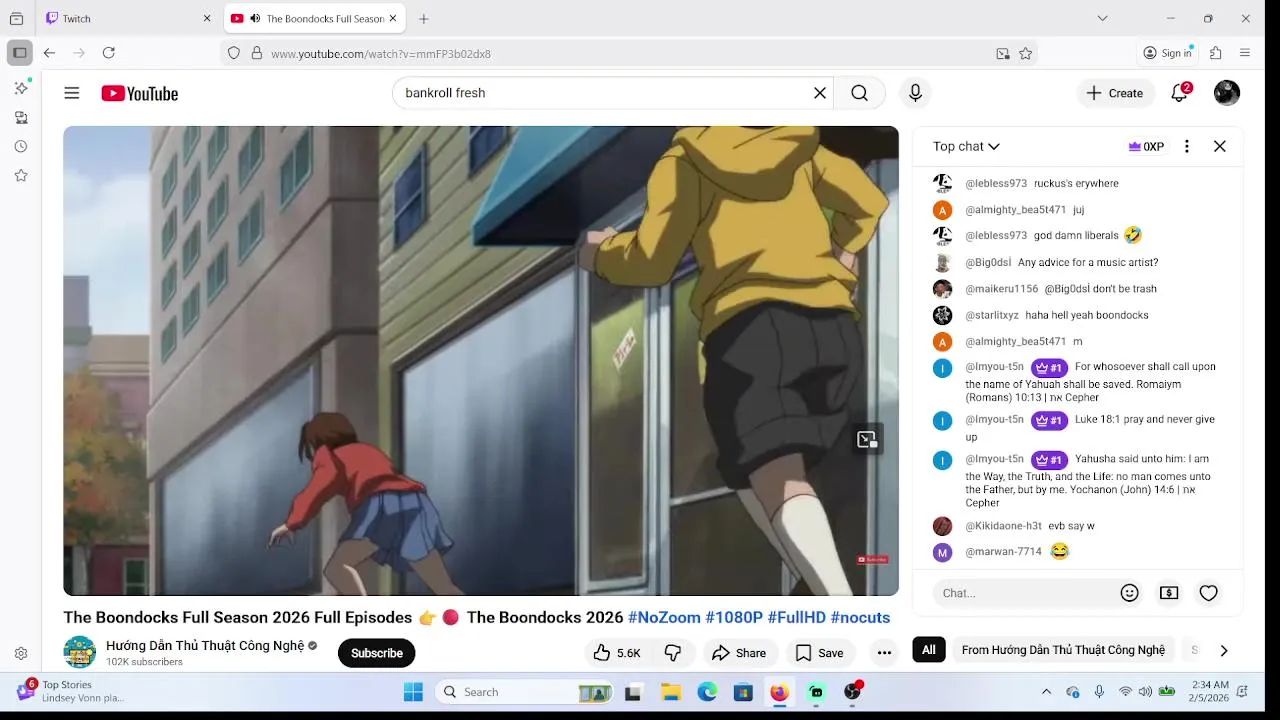Clear the YouTube search box text

(x=820, y=93)
